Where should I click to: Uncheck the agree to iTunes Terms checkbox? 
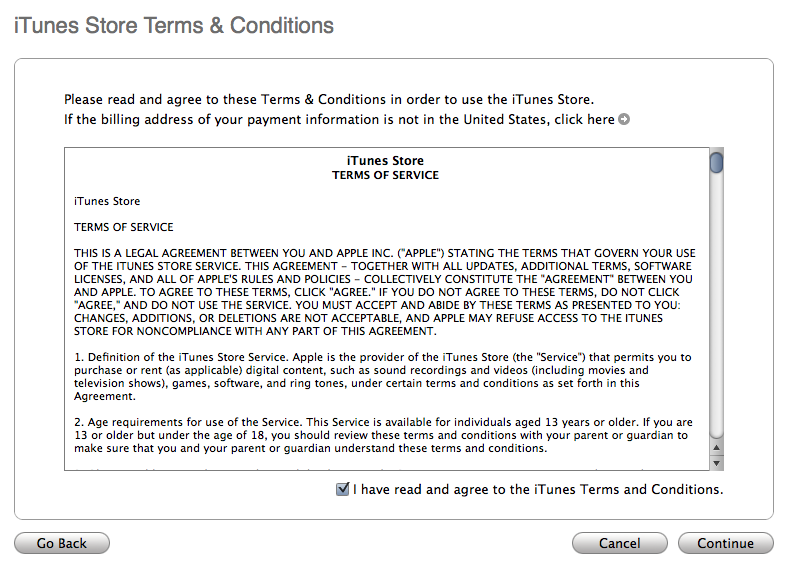[x=344, y=490]
